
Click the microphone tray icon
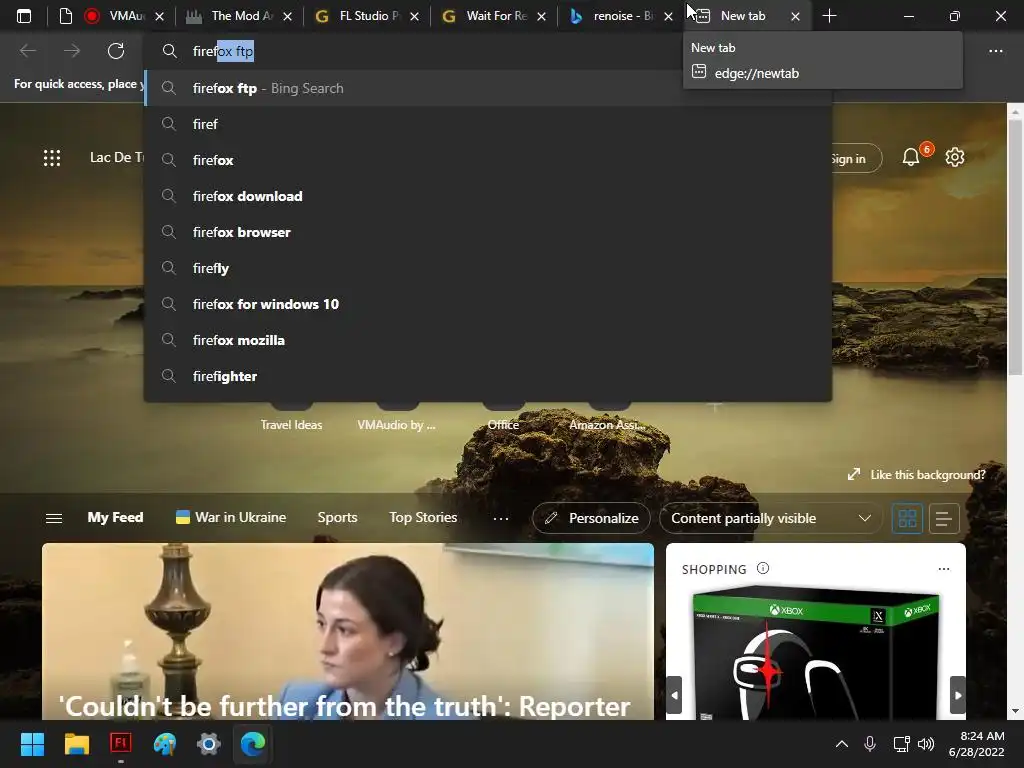click(x=870, y=744)
